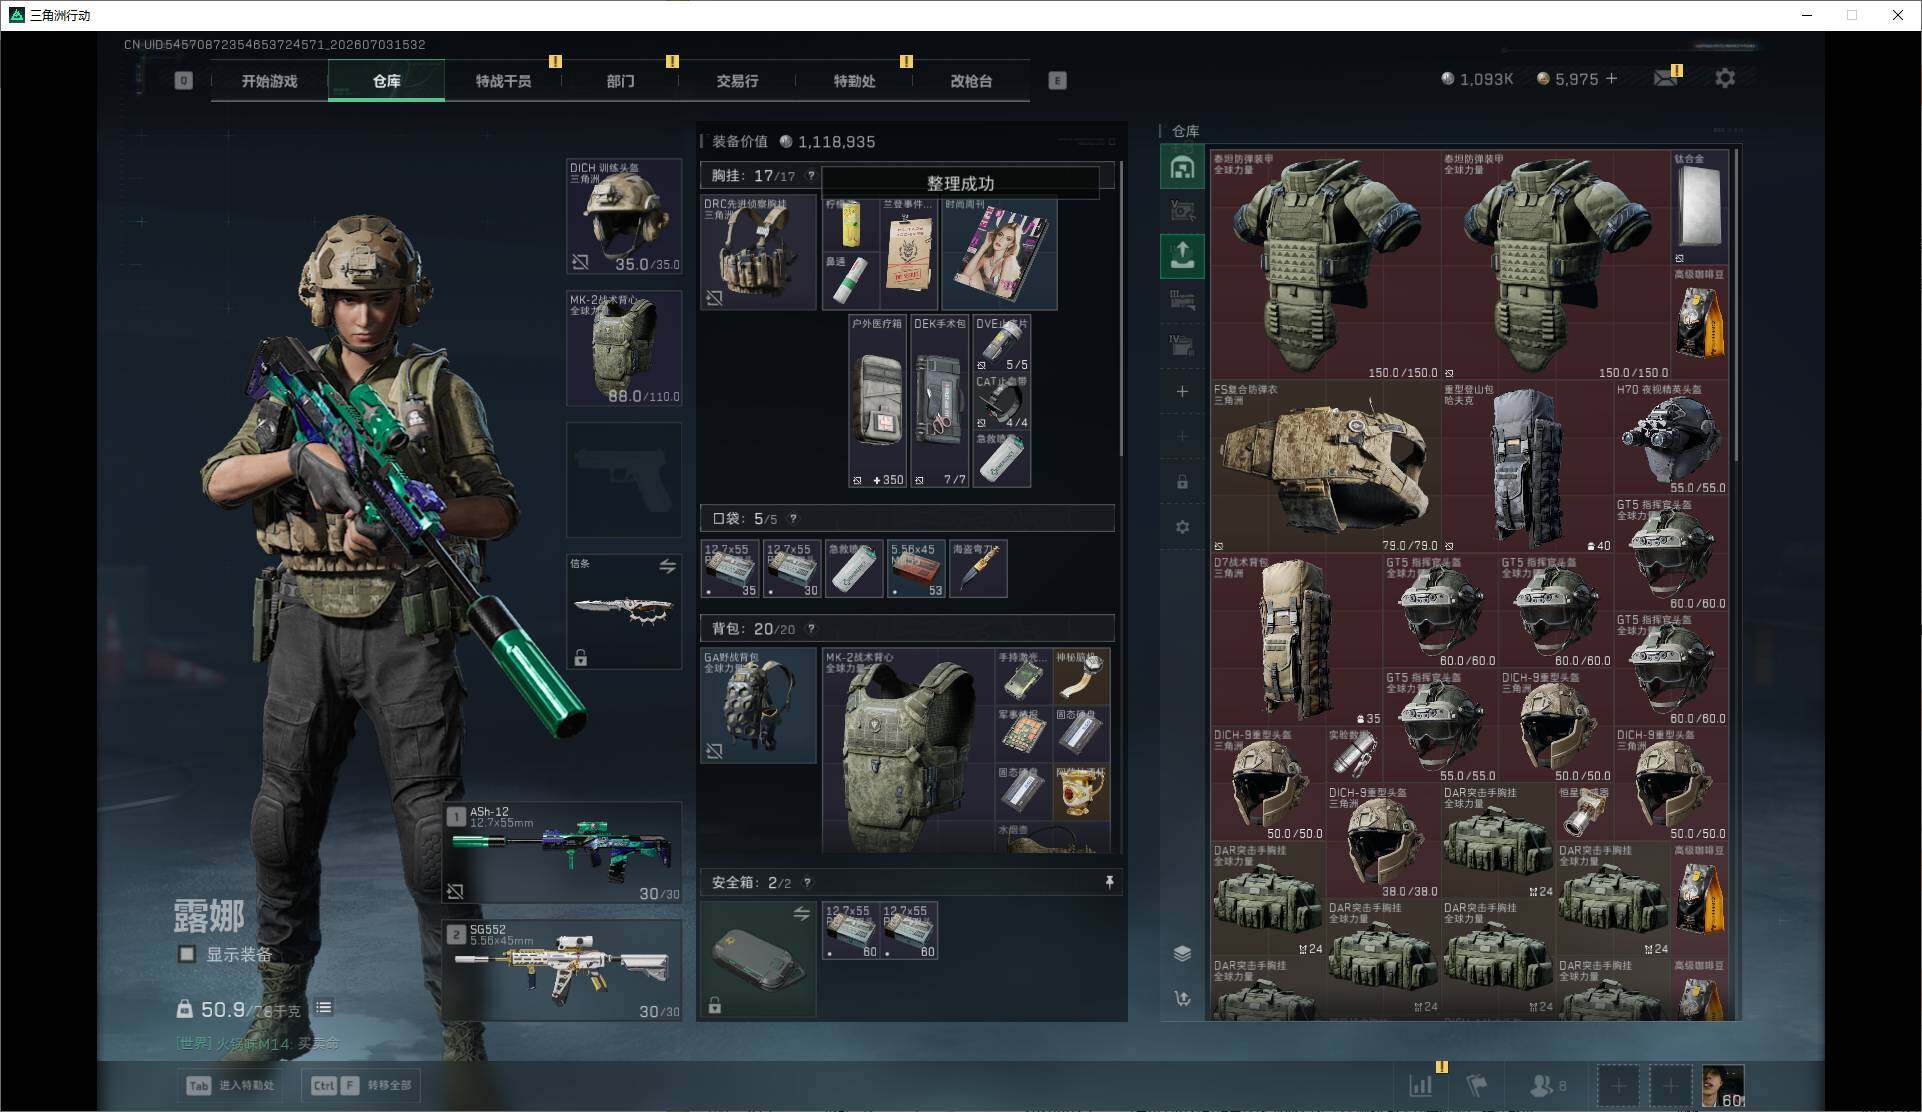Image resolution: width=1922 pixels, height=1112 pixels.
Task: Open the warehouse home view icon
Action: [1182, 167]
